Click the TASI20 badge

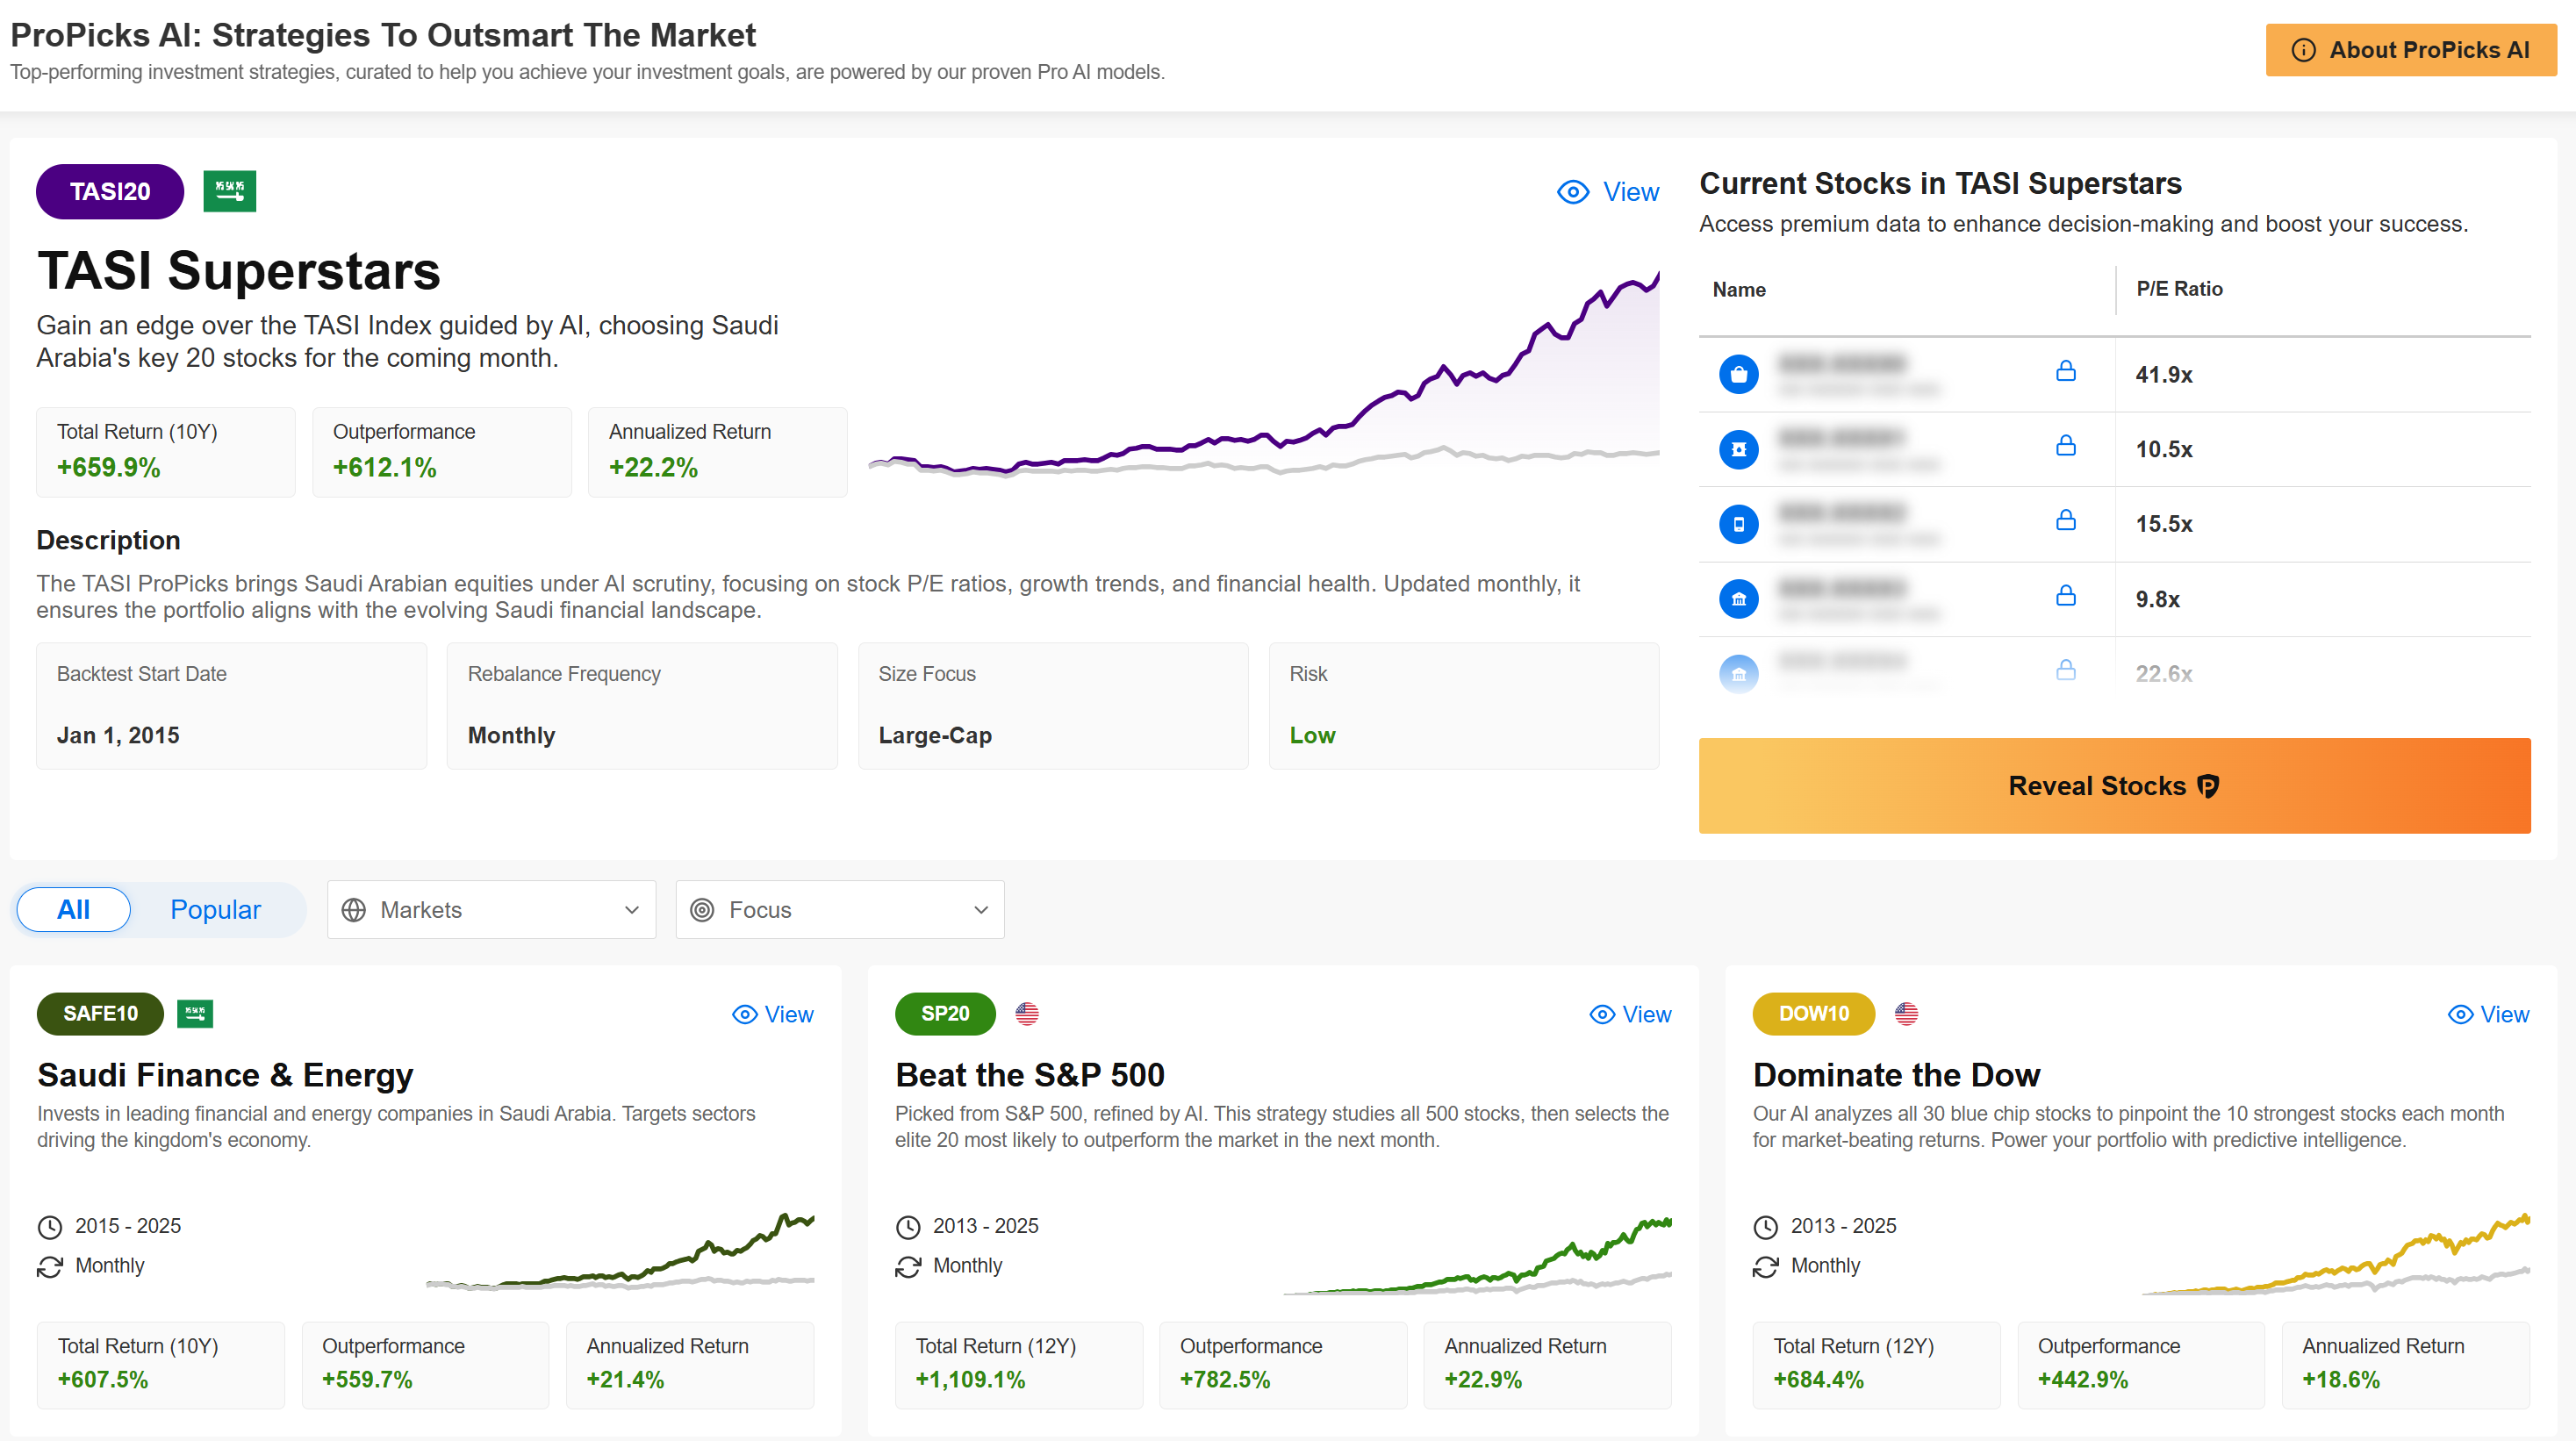[x=110, y=191]
